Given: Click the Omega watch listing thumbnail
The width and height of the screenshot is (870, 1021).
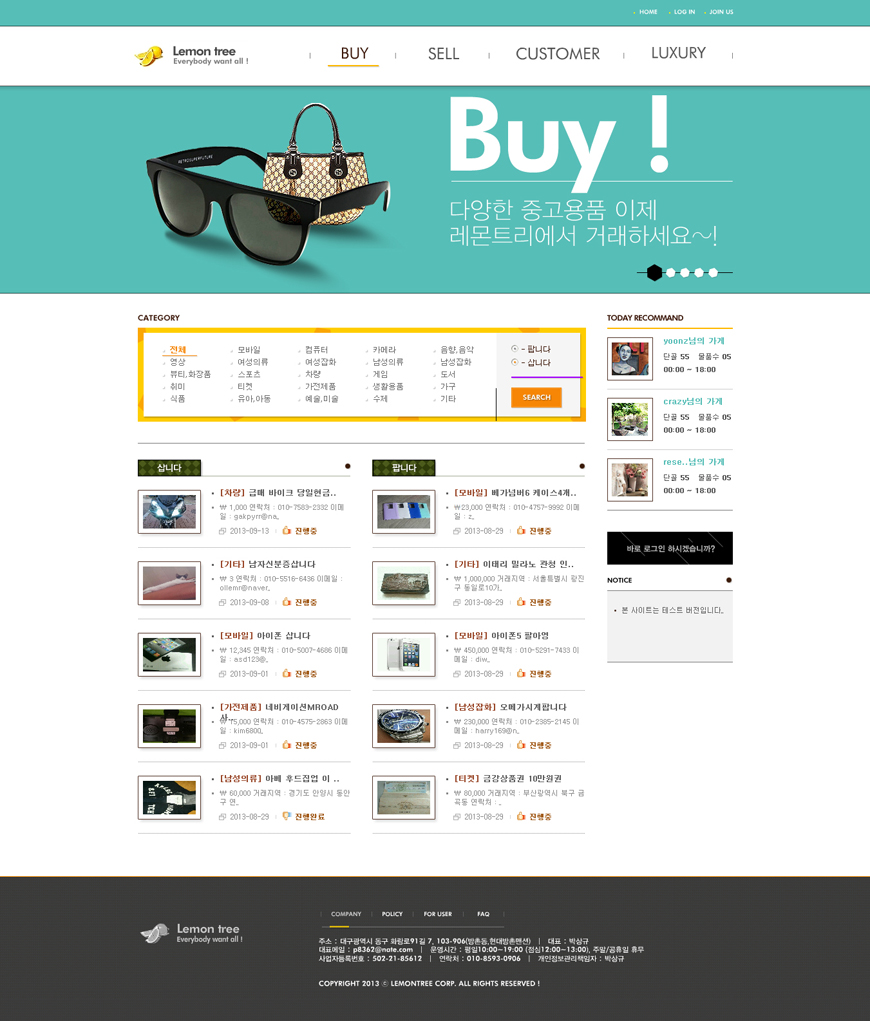Looking at the screenshot, I should pyautogui.click(x=404, y=726).
